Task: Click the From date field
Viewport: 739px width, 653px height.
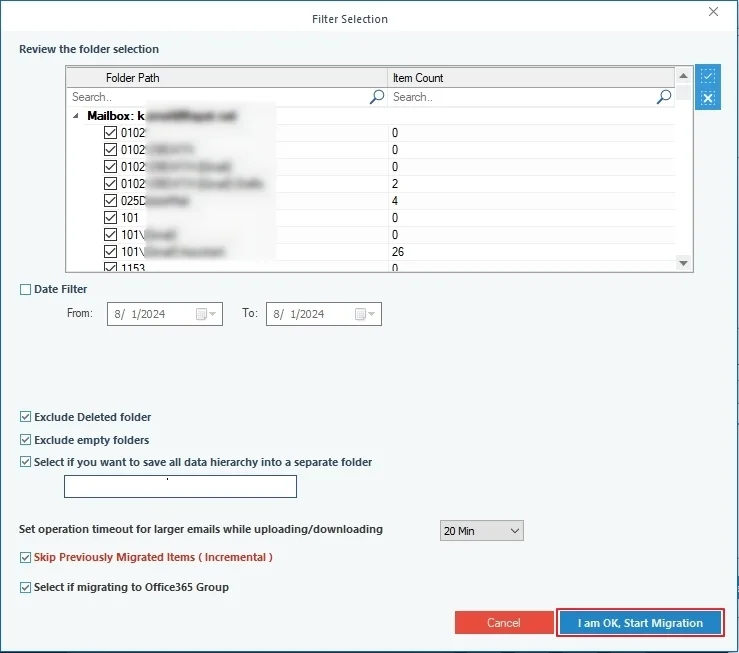Action: [165, 314]
